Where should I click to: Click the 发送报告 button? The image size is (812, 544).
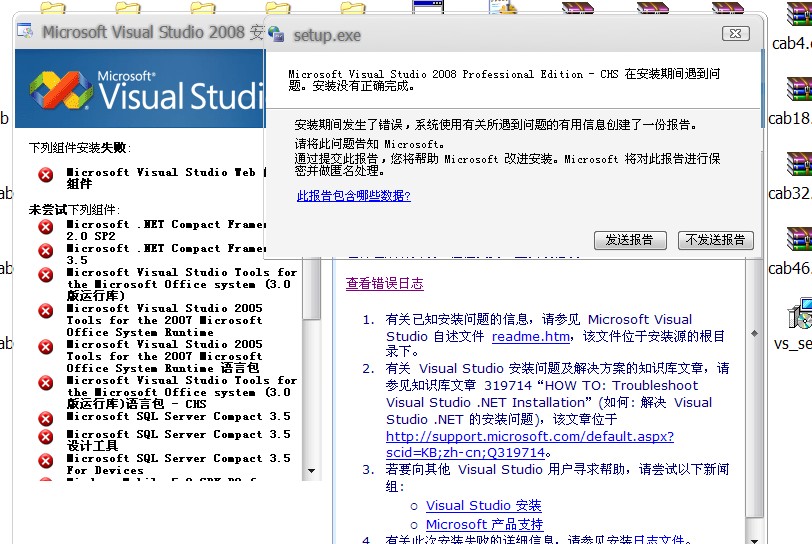coord(629,240)
